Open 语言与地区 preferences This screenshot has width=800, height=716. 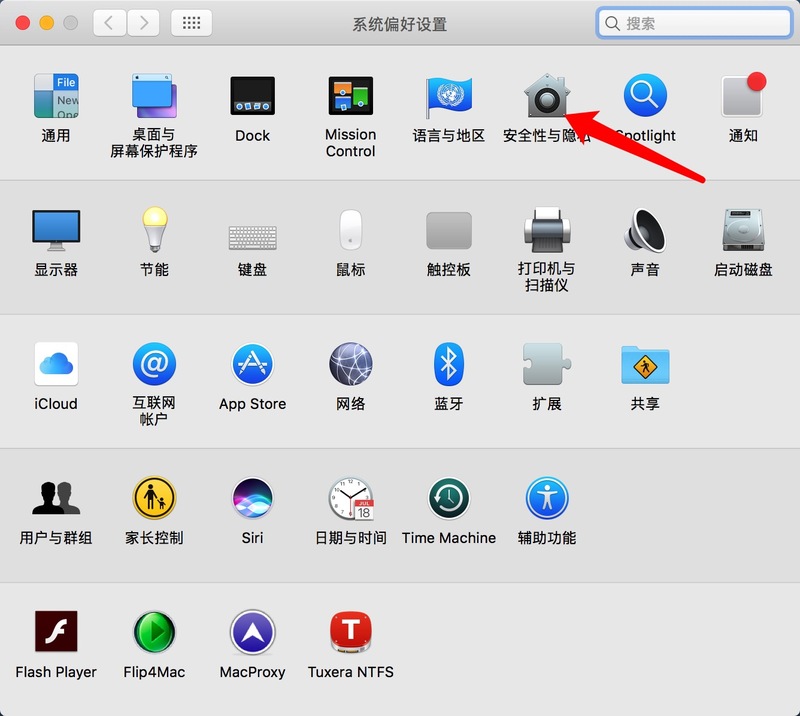(448, 97)
